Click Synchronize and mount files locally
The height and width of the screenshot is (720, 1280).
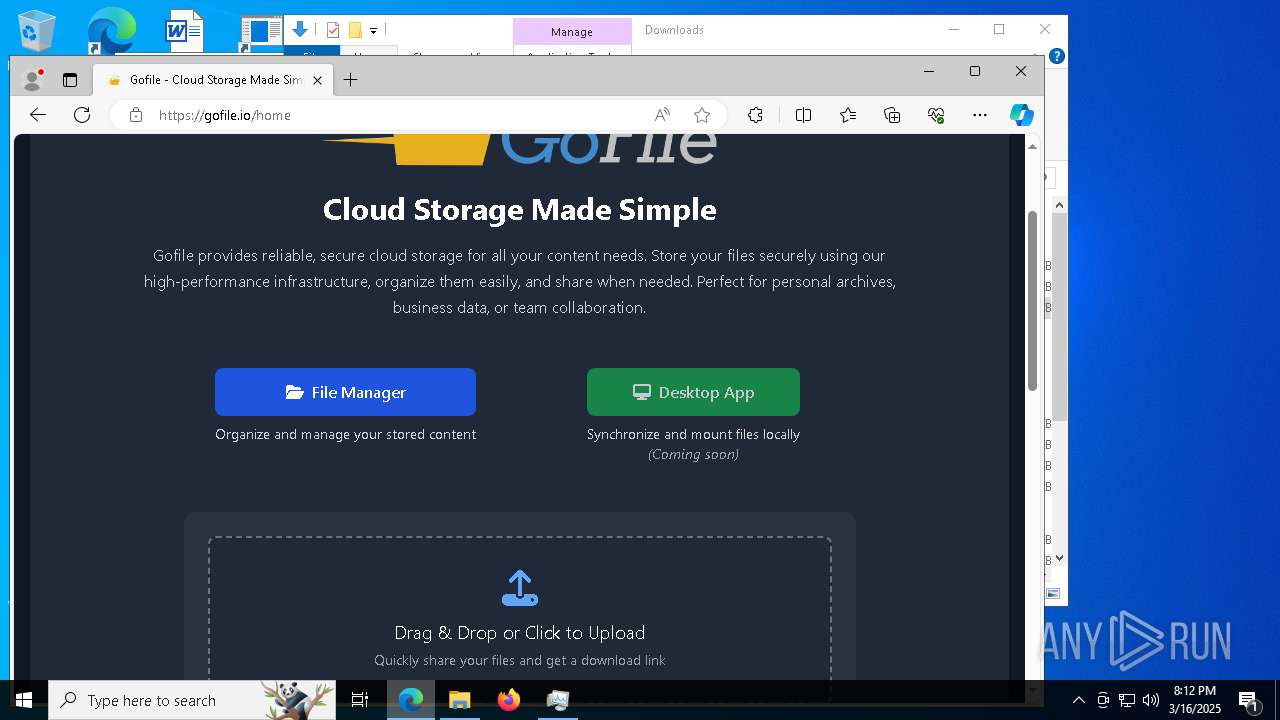(693, 434)
